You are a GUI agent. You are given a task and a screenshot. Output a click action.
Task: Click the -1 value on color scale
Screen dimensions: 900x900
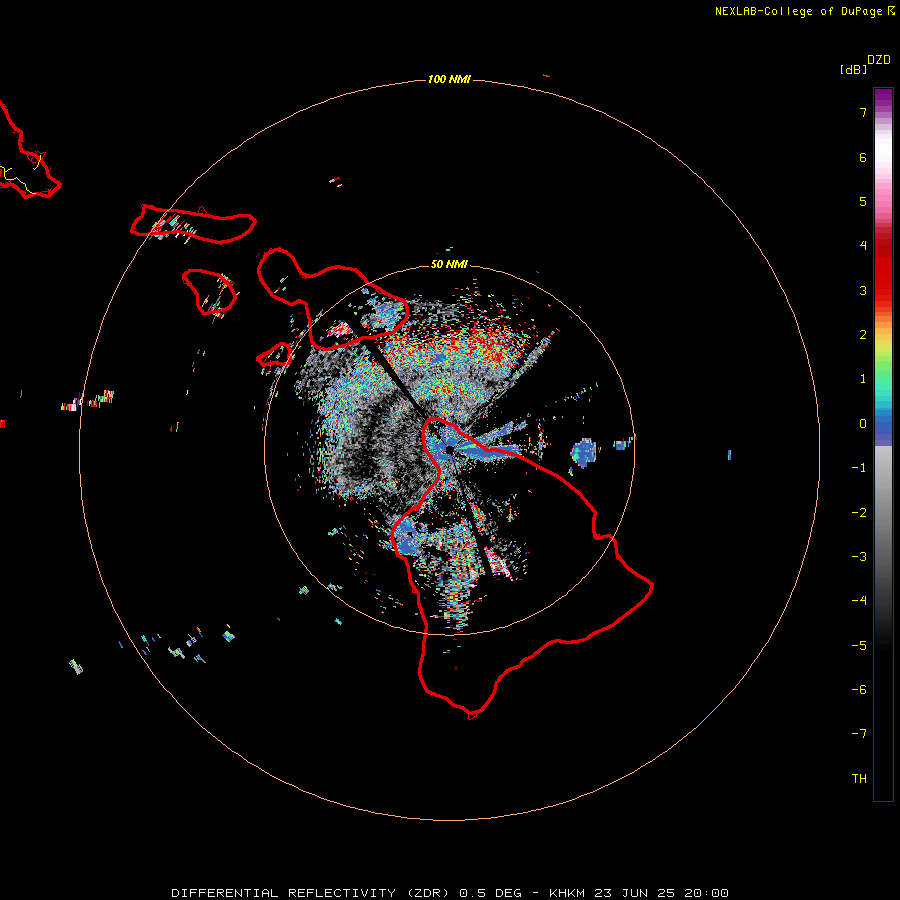(x=859, y=468)
